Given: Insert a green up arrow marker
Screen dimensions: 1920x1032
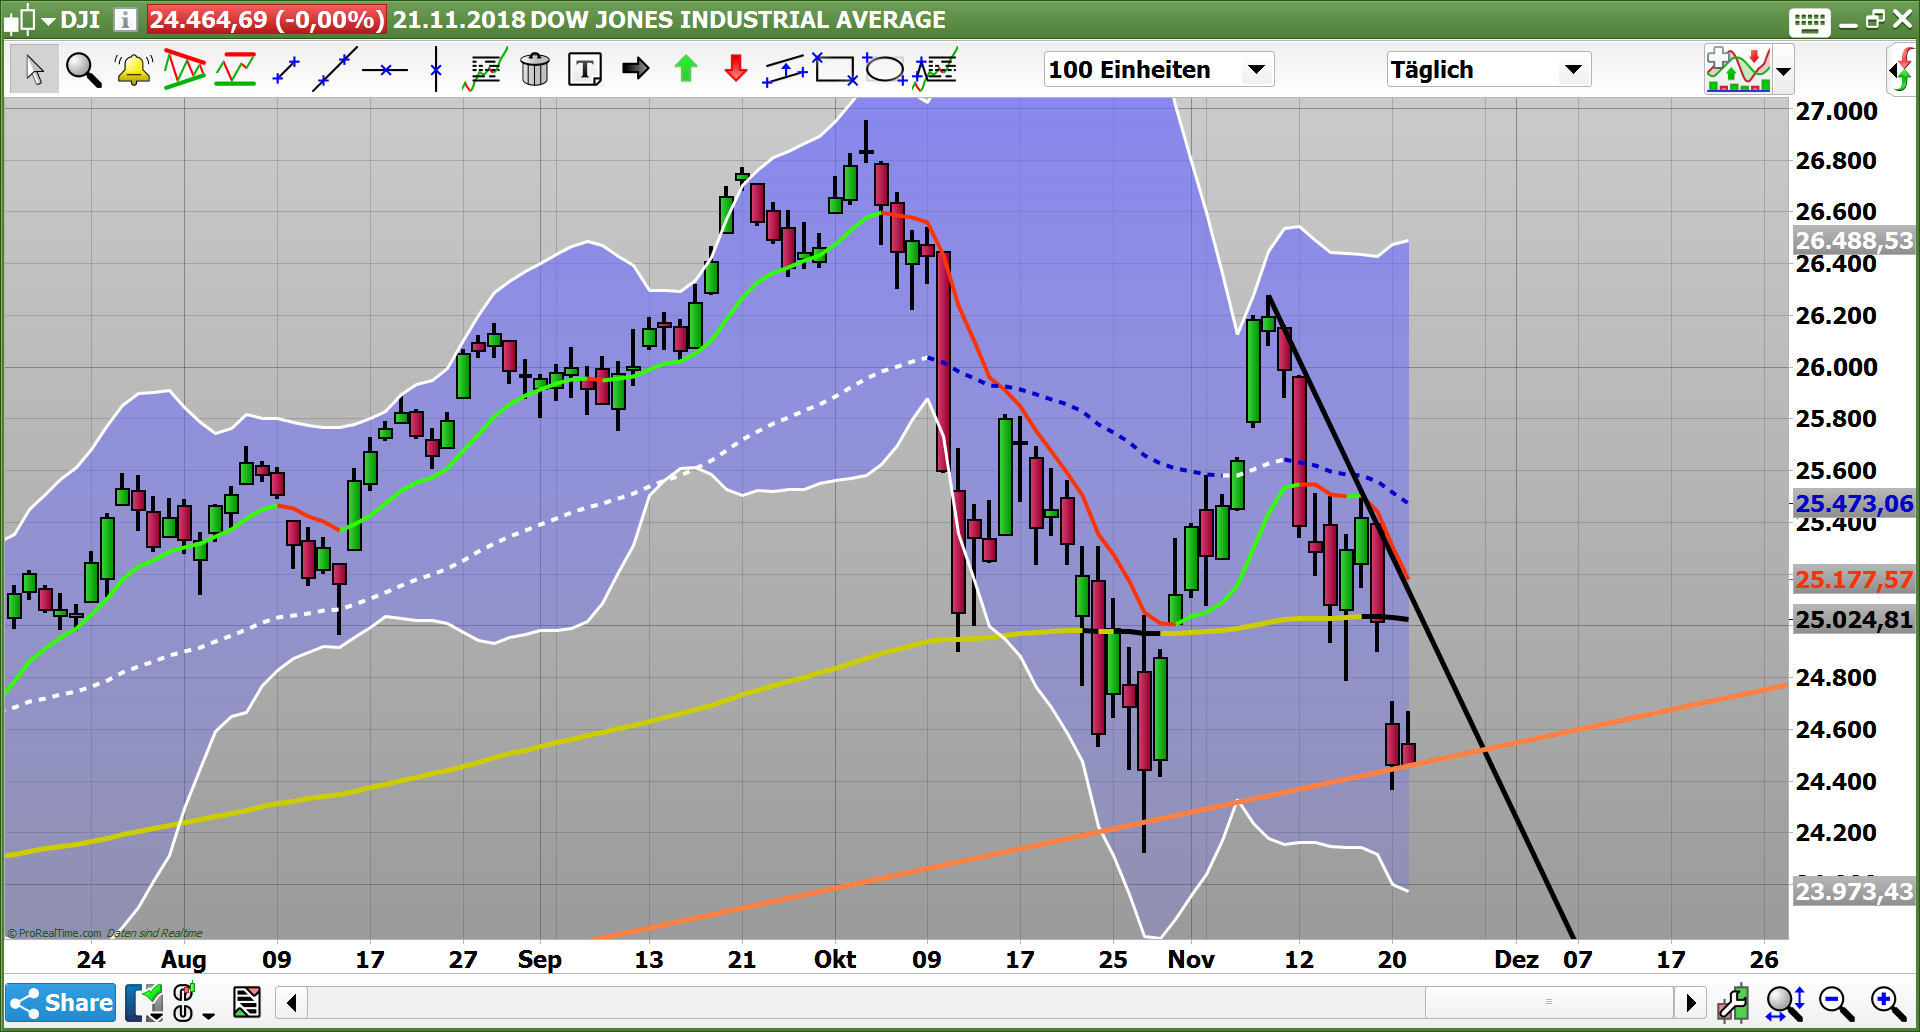Looking at the screenshot, I should 686,69.
